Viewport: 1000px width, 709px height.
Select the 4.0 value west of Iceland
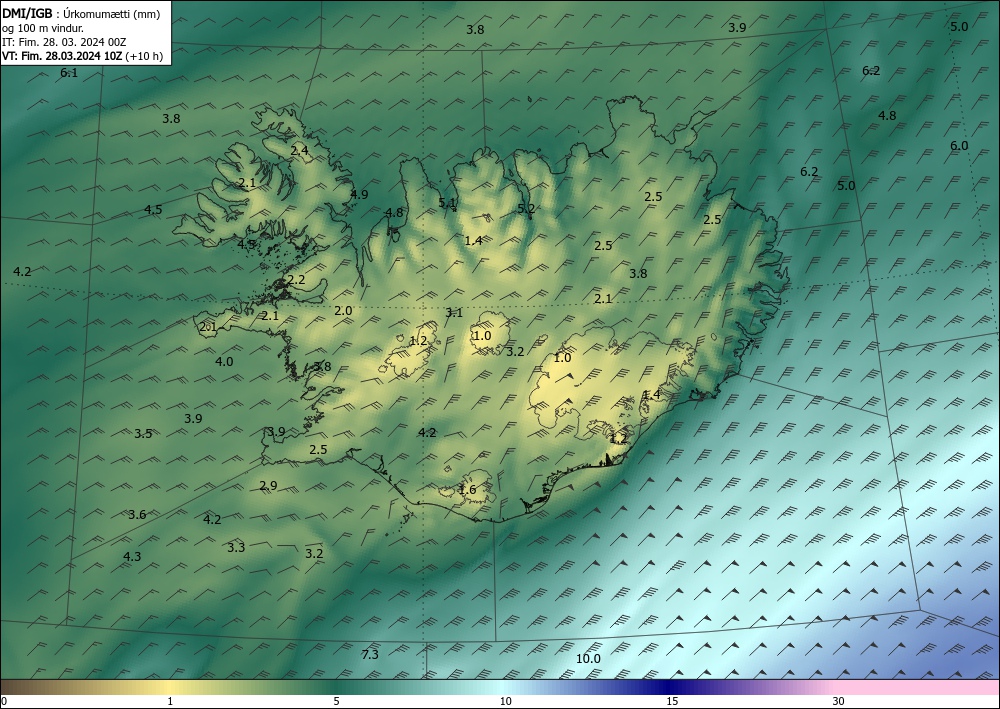point(224,362)
